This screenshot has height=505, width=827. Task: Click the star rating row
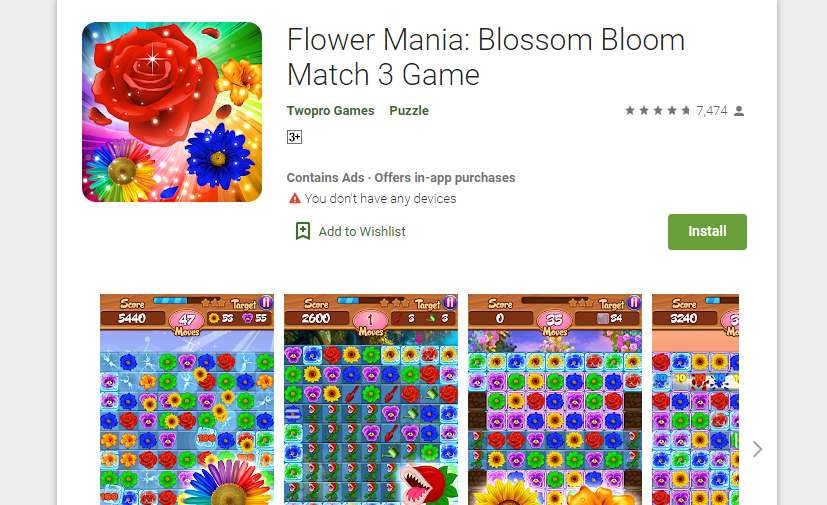658,110
